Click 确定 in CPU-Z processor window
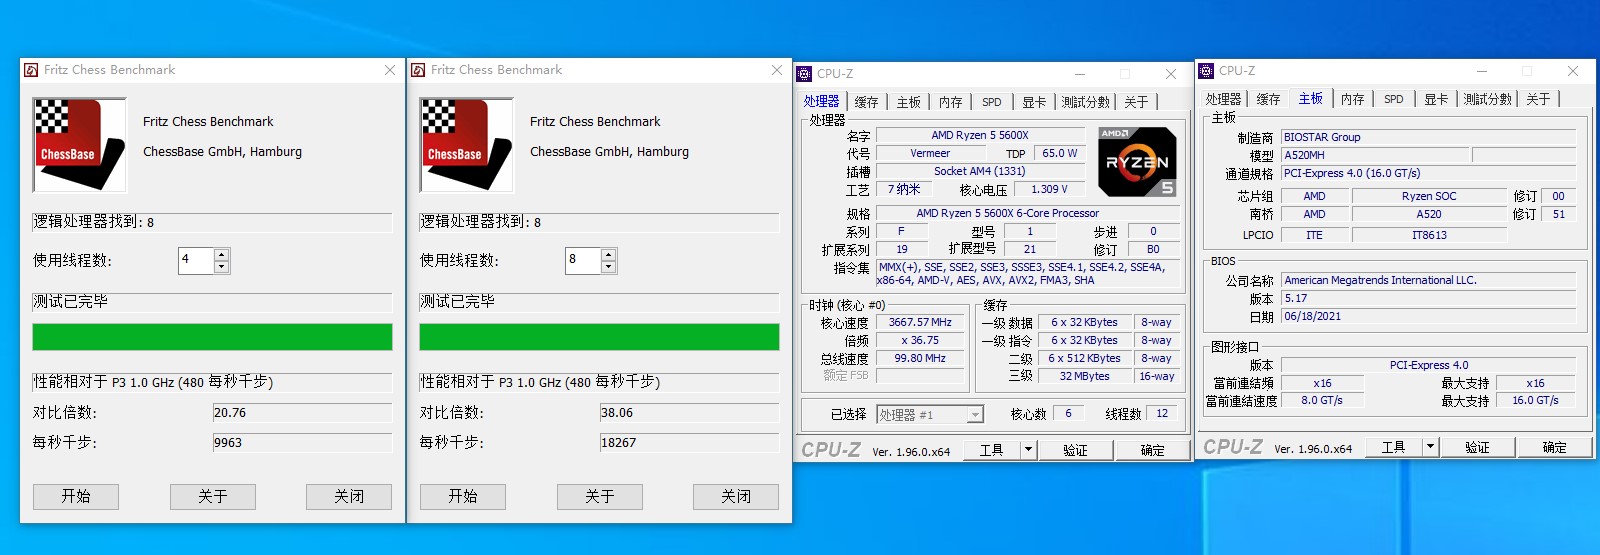The width and height of the screenshot is (1600, 555). coord(1152,450)
